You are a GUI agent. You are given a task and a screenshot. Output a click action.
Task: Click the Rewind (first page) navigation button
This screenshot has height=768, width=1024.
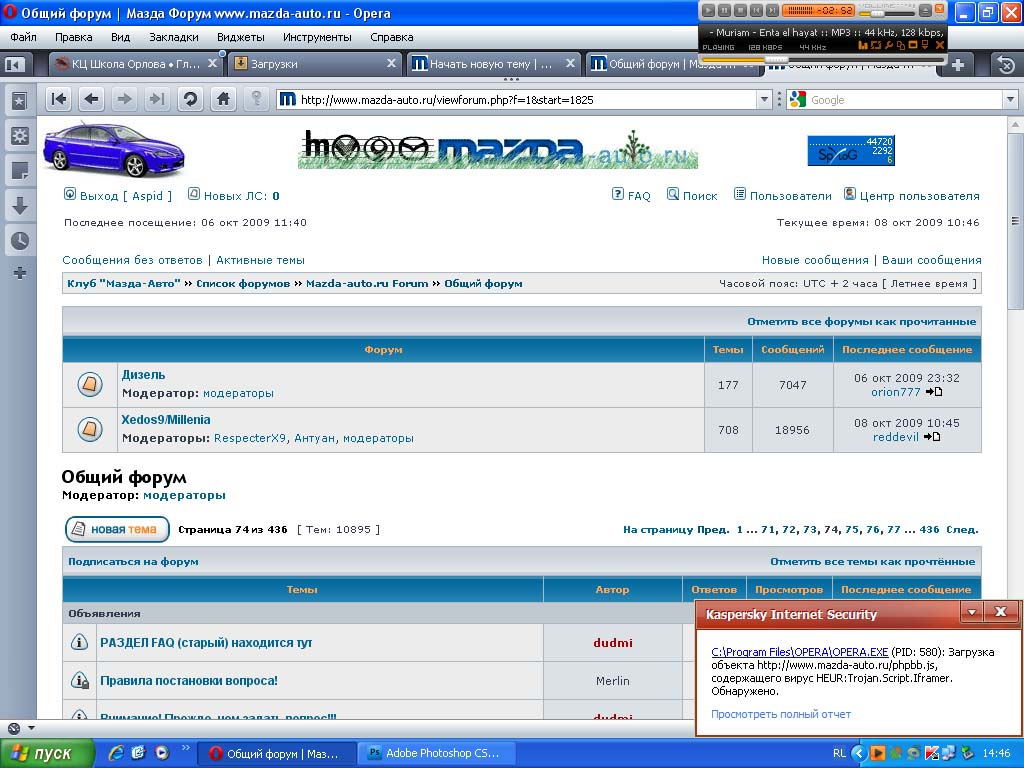pos(59,99)
